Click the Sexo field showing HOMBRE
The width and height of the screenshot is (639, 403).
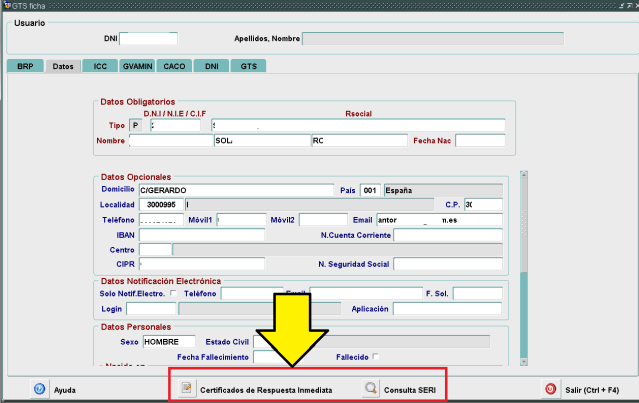167,341
